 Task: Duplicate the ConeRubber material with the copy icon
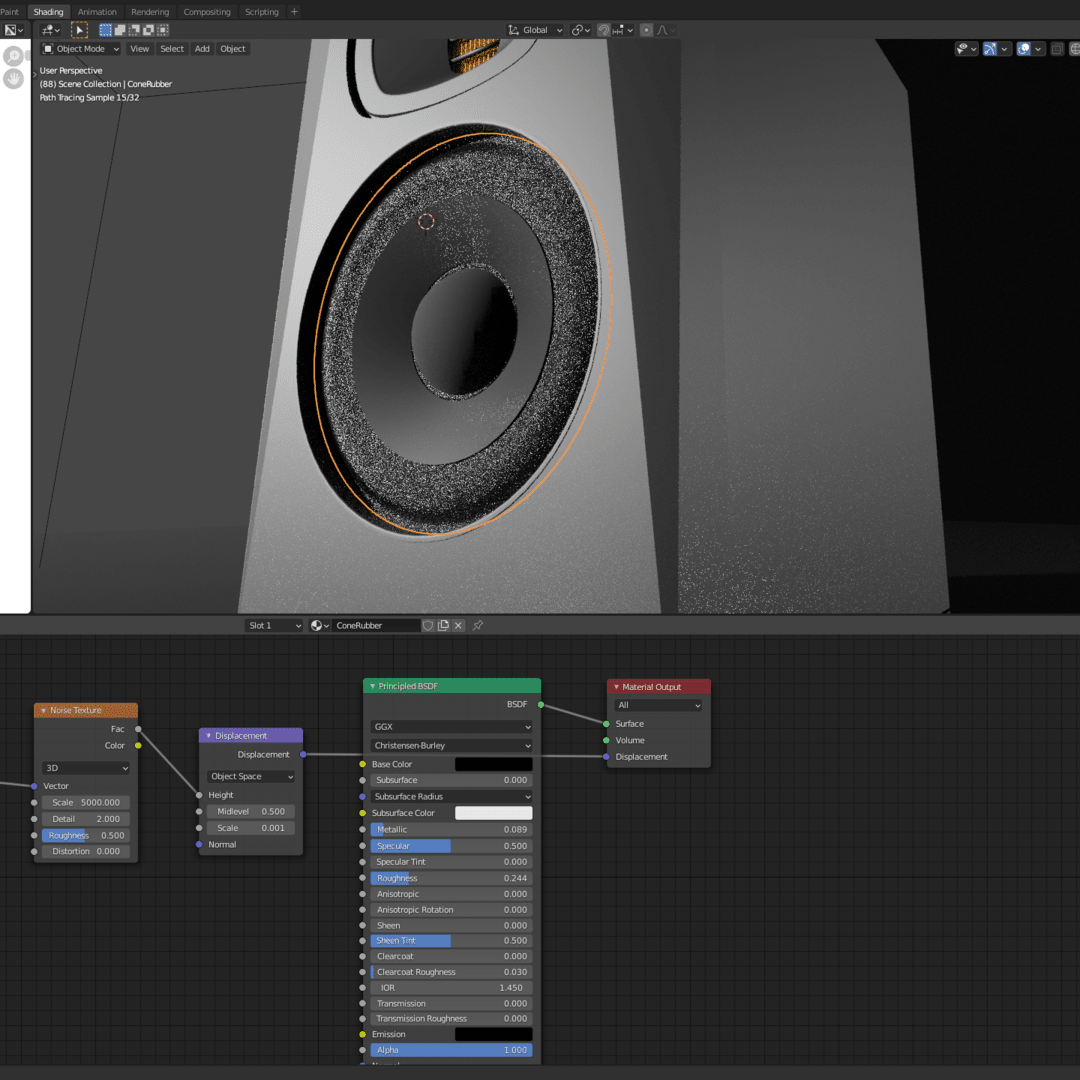click(443, 625)
